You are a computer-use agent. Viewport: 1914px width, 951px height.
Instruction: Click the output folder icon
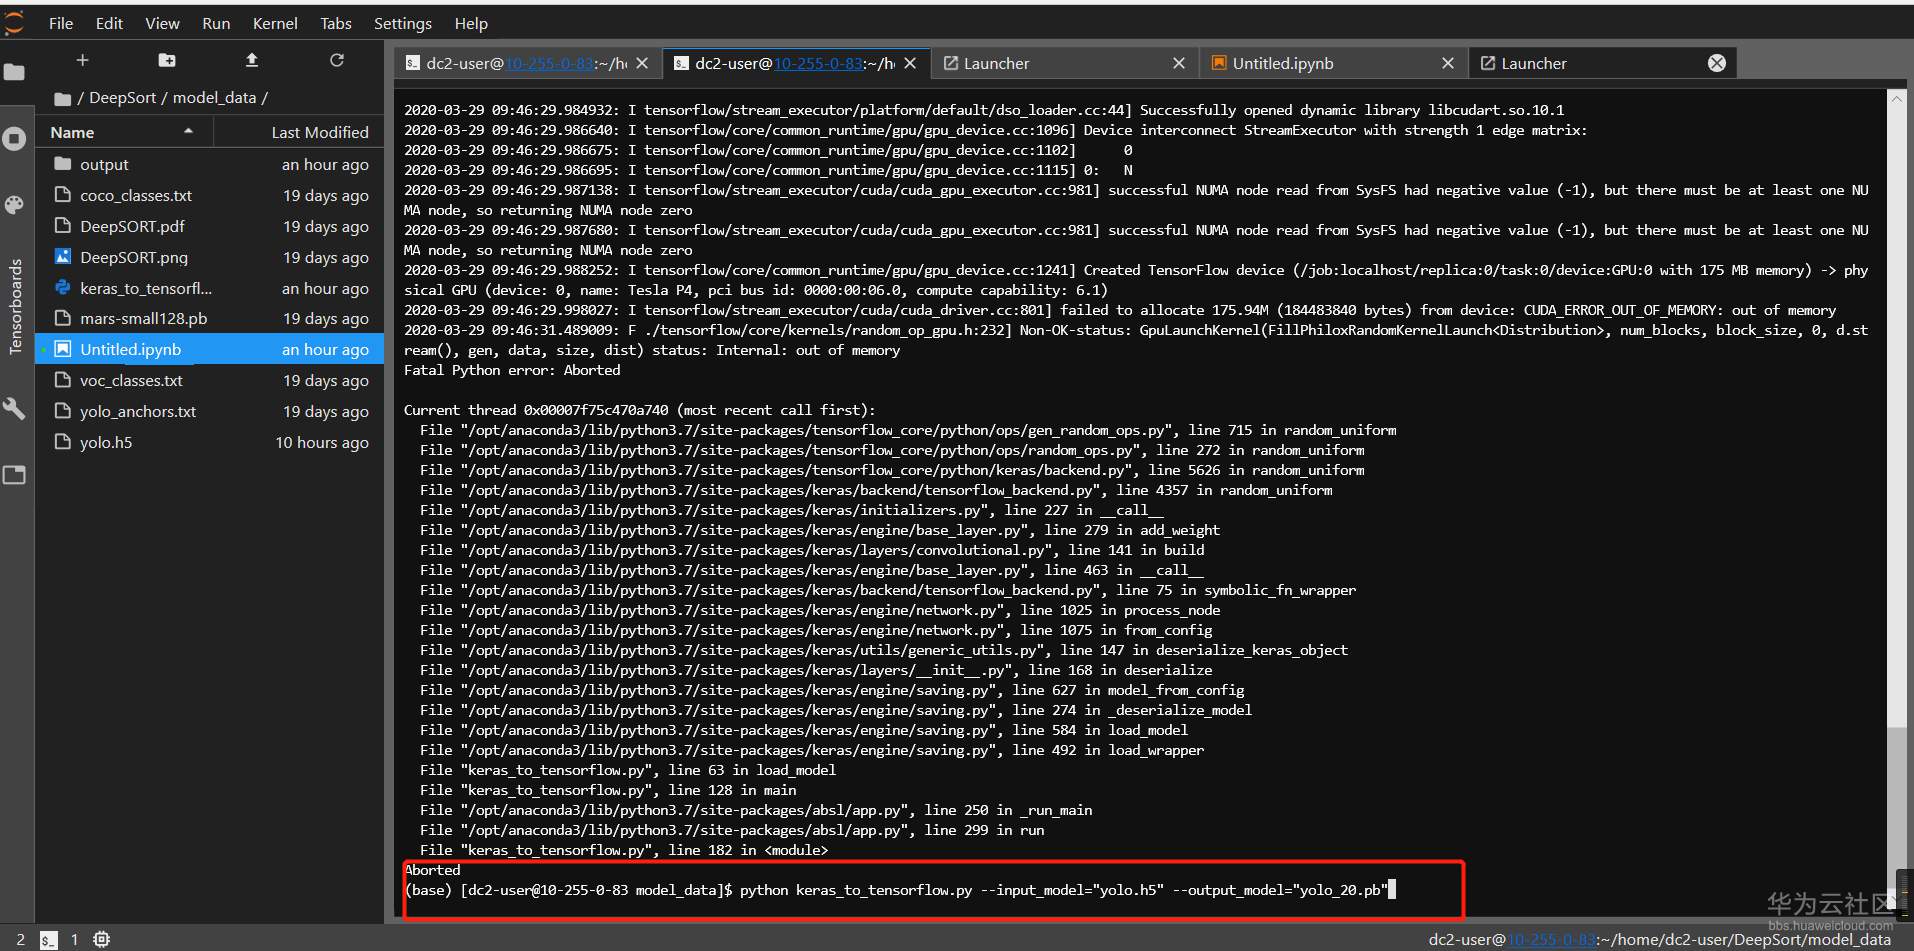click(x=63, y=164)
